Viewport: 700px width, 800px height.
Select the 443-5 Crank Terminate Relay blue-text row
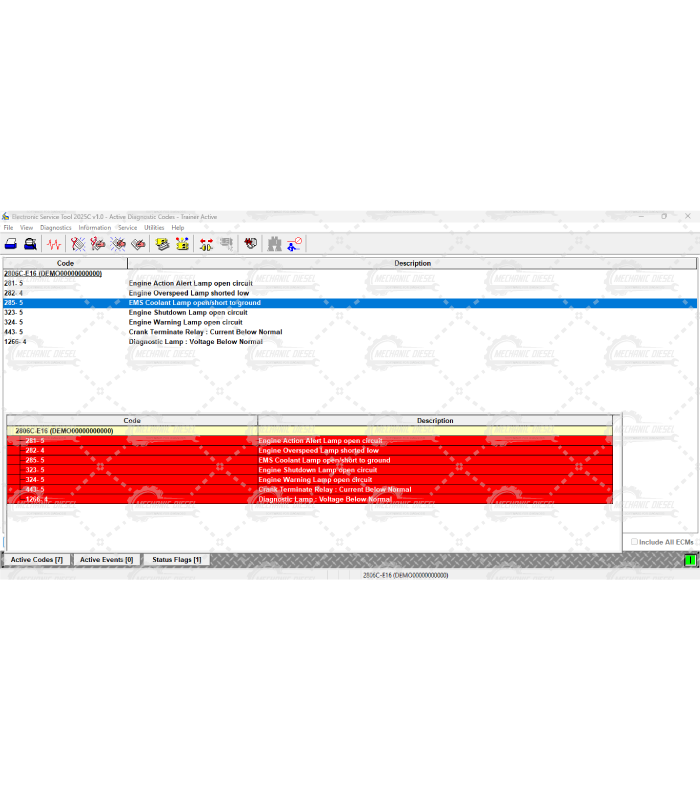coord(205,332)
